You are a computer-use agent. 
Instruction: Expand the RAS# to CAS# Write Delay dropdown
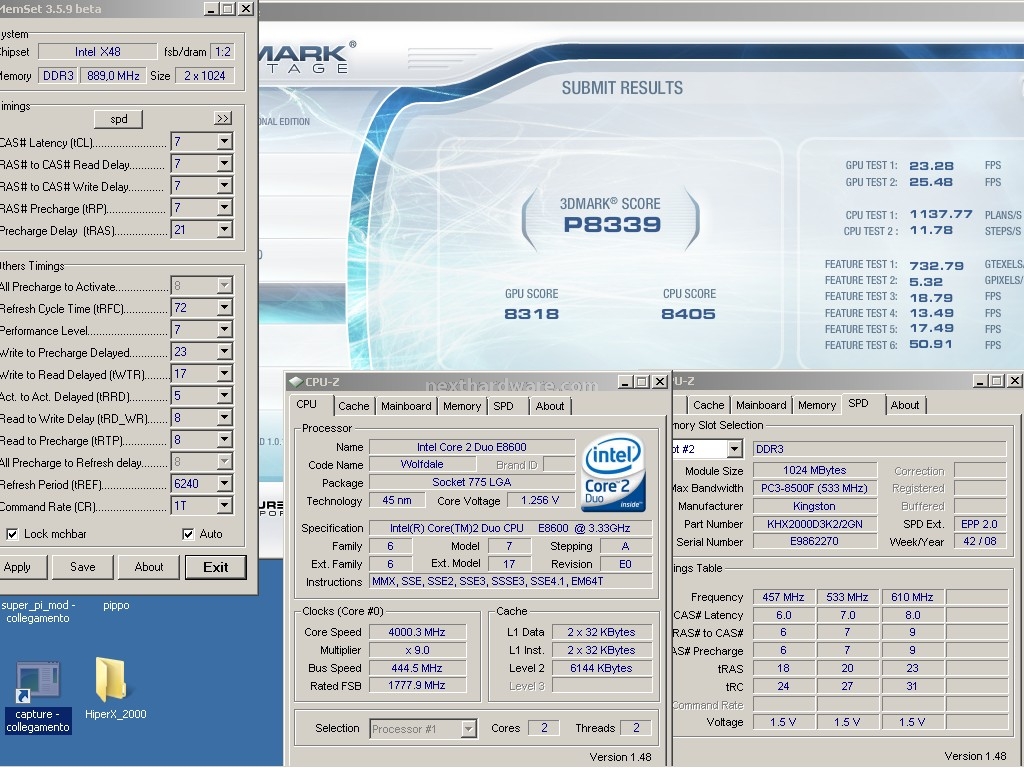(225, 186)
